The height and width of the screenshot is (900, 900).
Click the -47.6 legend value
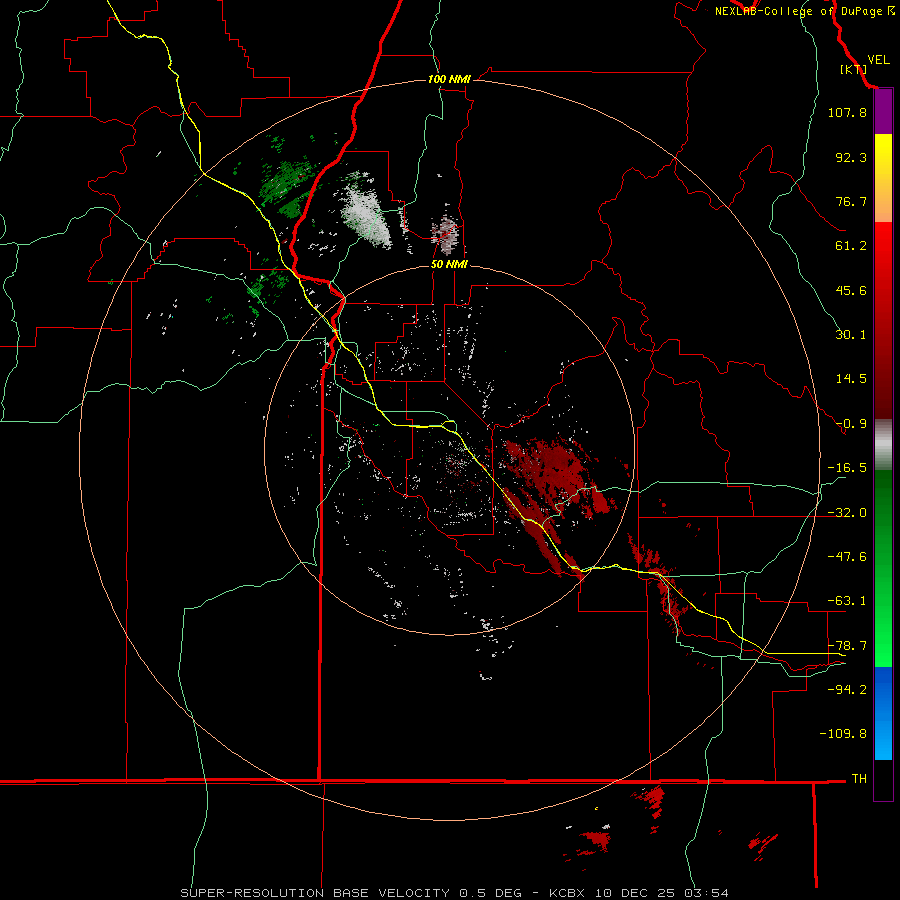847,557
